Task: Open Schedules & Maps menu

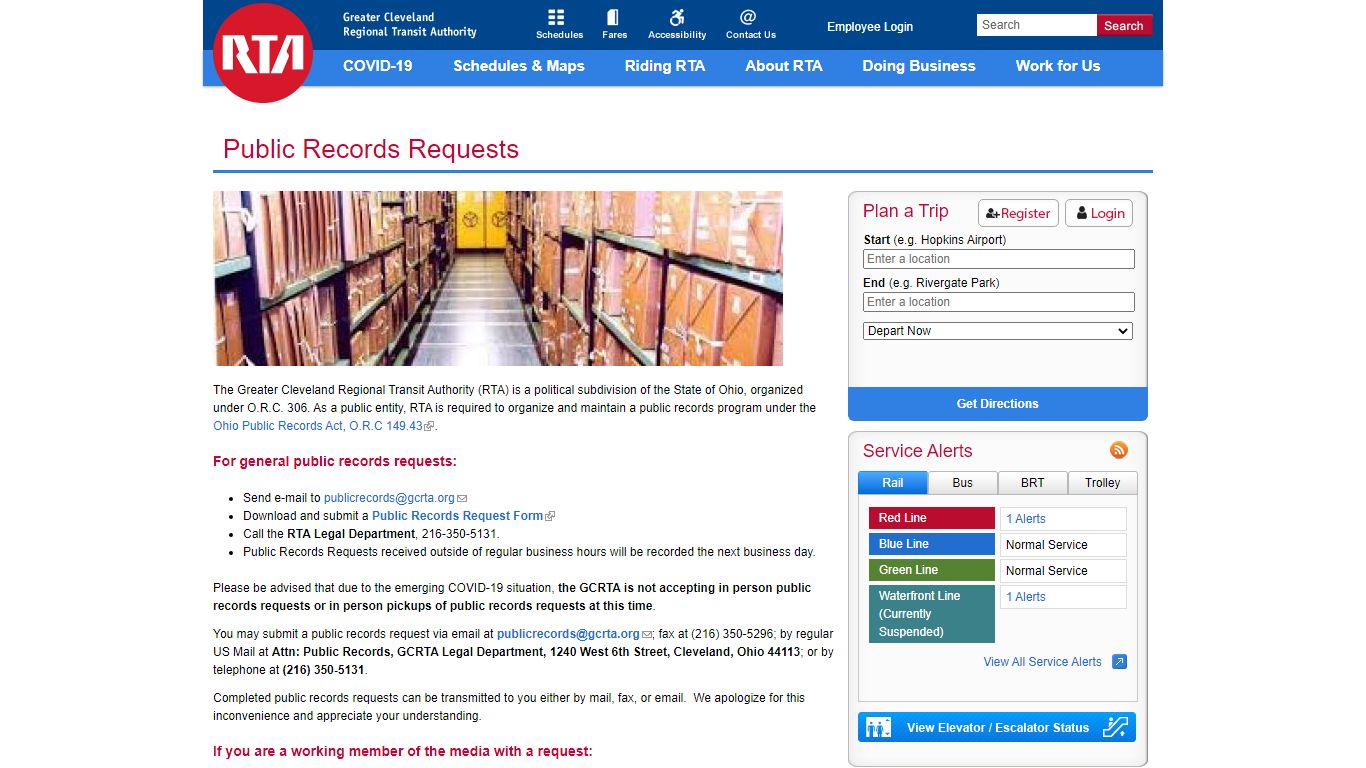Action: click(519, 66)
